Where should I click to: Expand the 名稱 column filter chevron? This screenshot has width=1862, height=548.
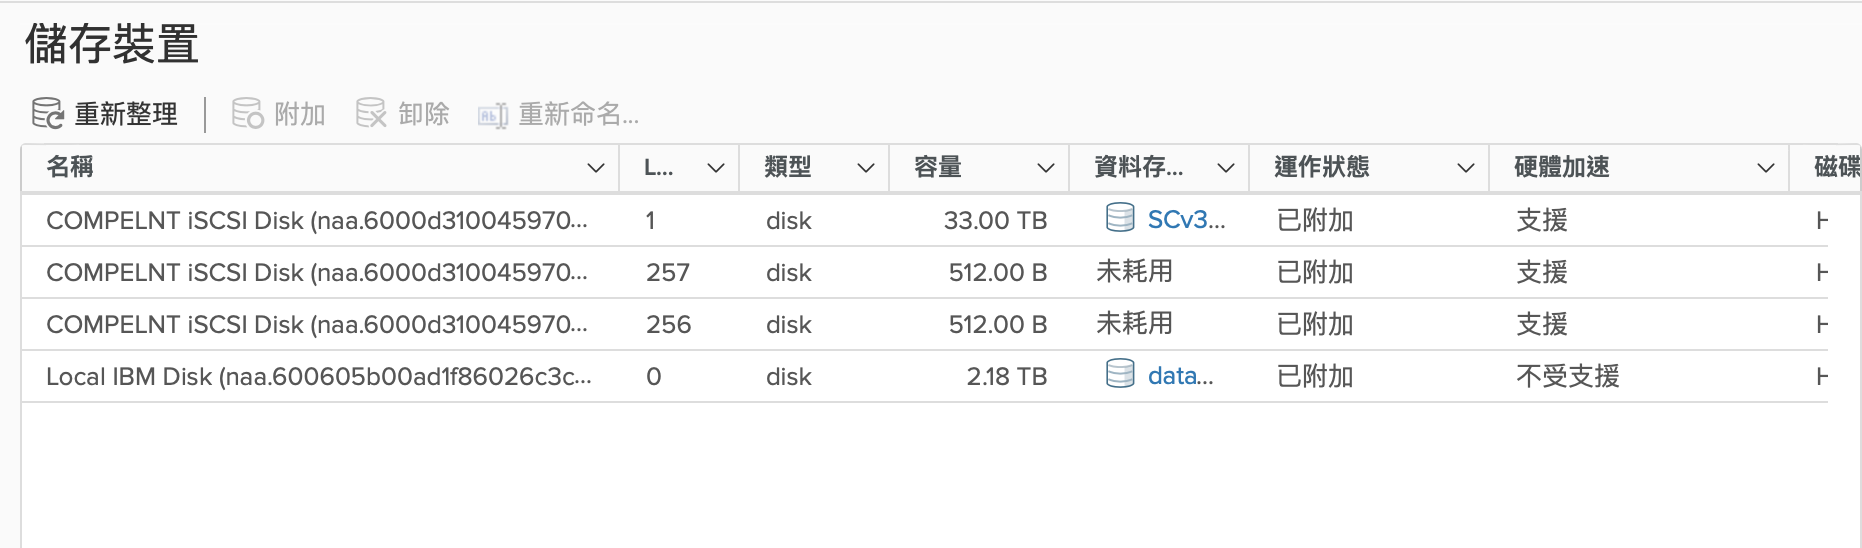pos(596,168)
